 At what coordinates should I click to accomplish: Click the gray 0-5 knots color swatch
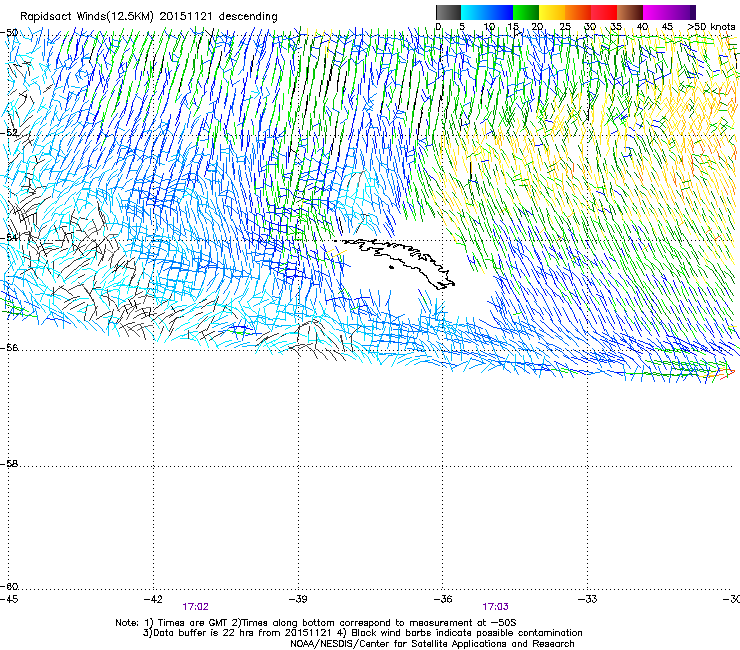448,12
